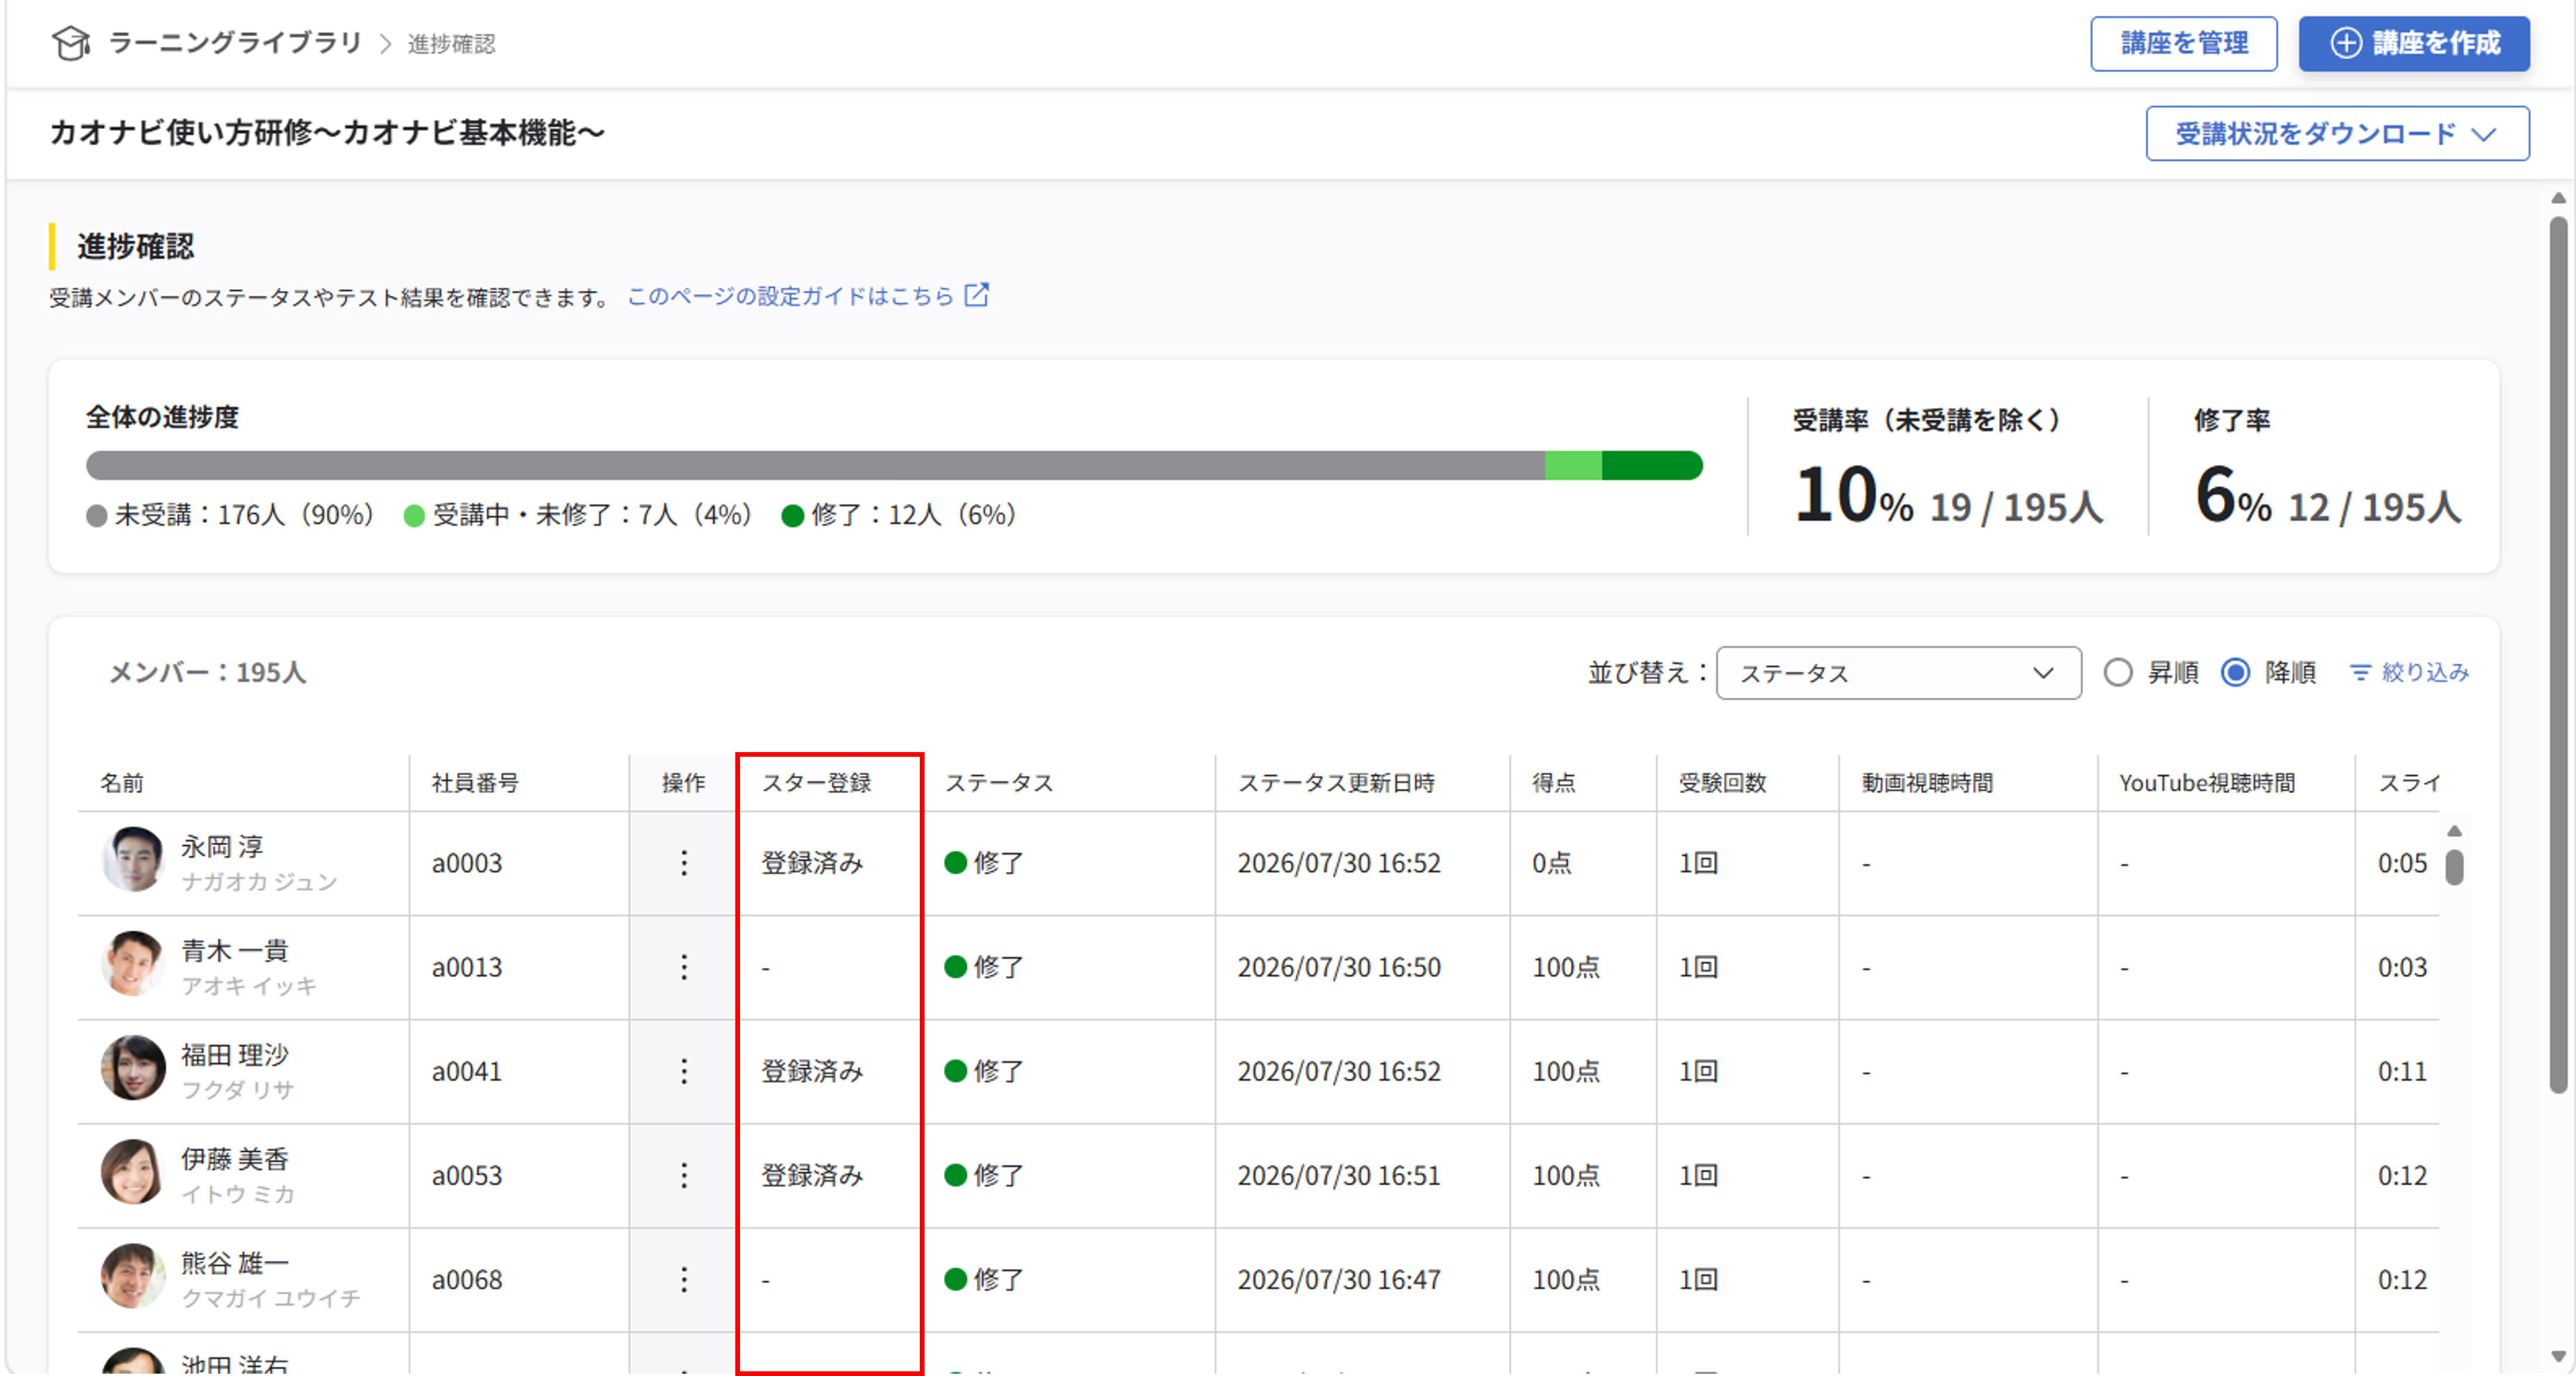Open the action menu for 熊谷 雄一
Screen dimensions: 2576x1376
point(684,1279)
